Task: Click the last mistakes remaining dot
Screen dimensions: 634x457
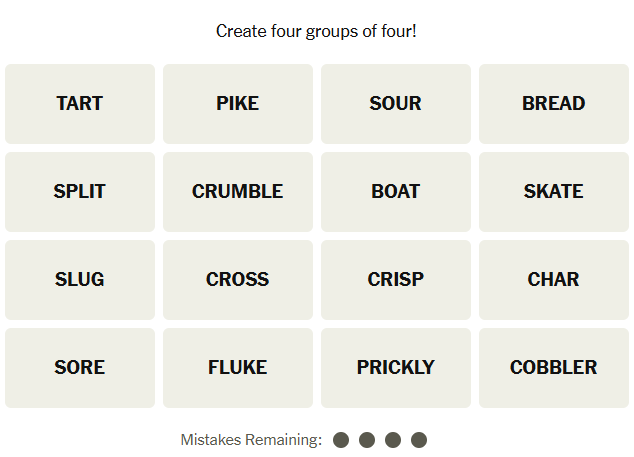Action: tap(419, 440)
